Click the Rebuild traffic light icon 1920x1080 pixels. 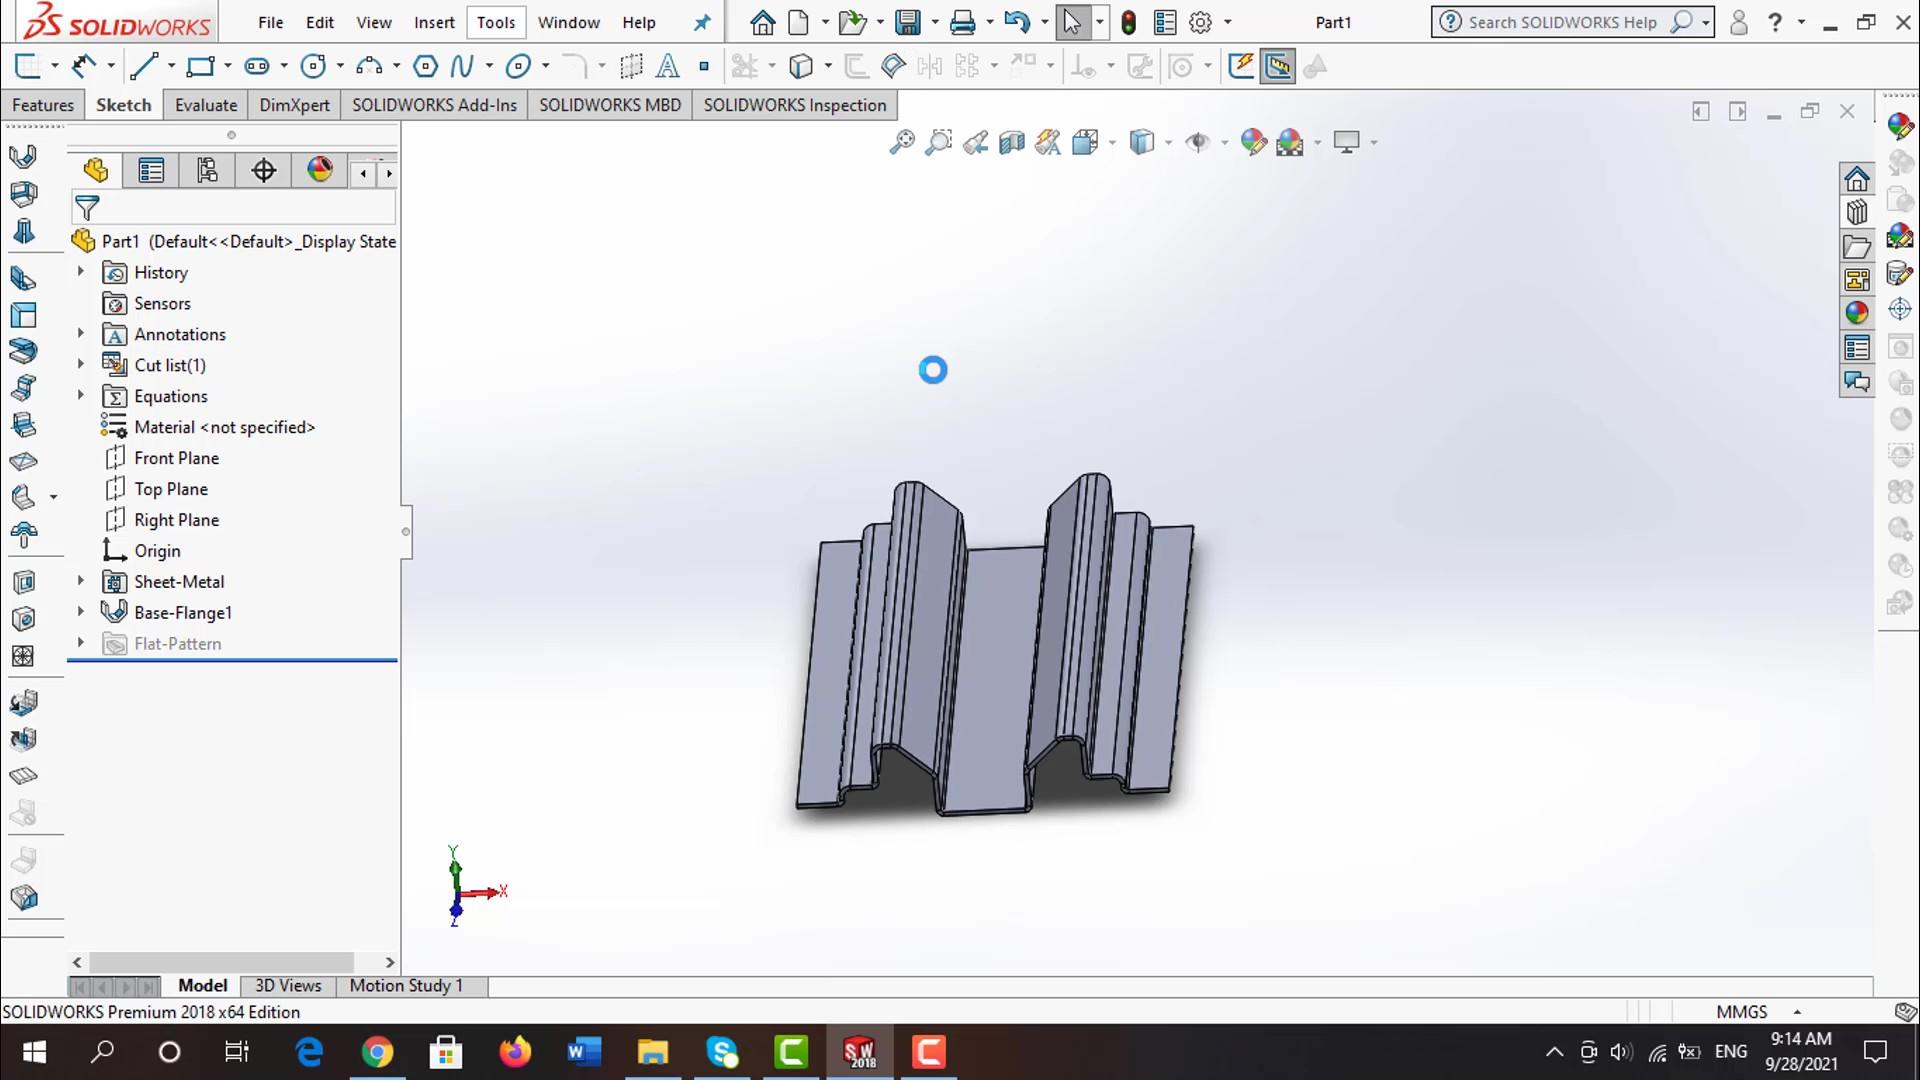coord(1128,22)
